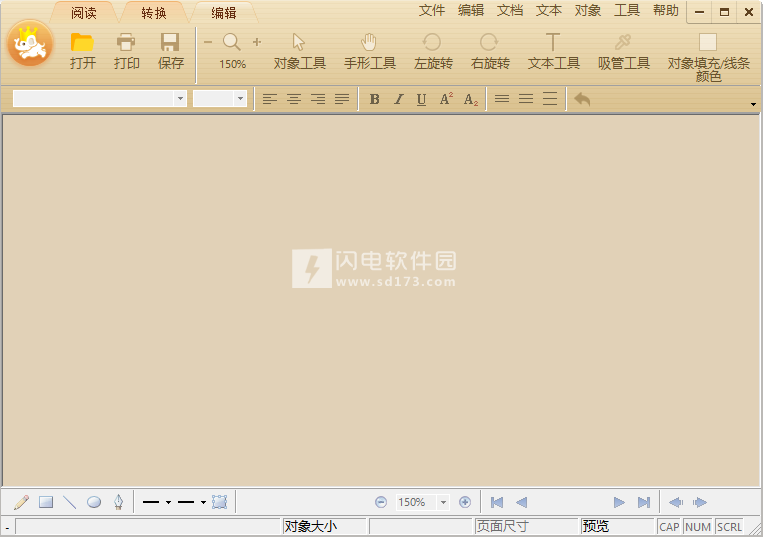Open the 对象 menu
The image size is (763, 537).
pyautogui.click(x=587, y=10)
